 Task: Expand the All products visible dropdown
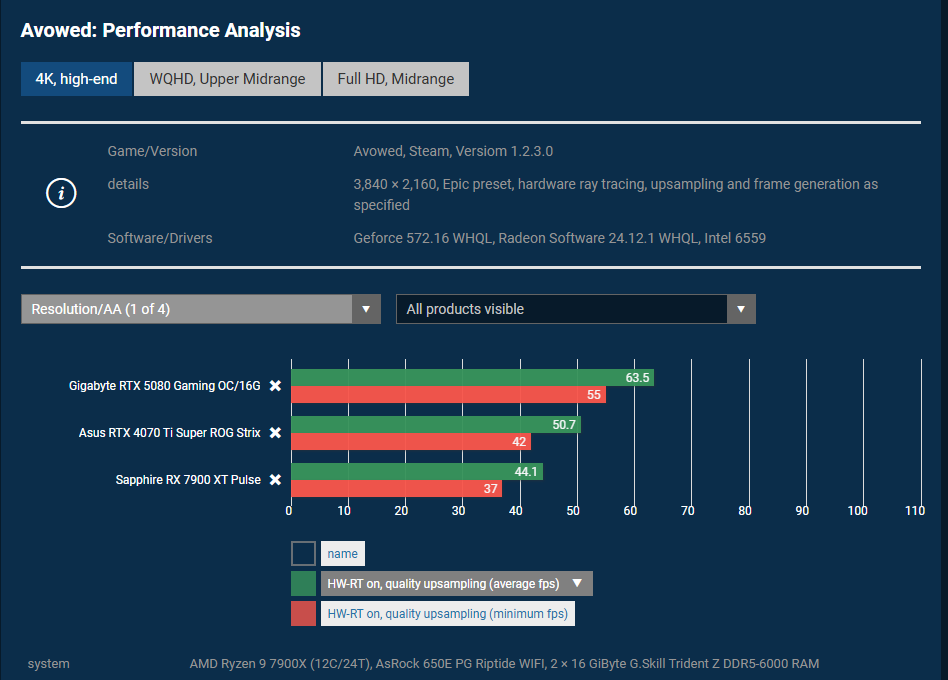tap(576, 309)
